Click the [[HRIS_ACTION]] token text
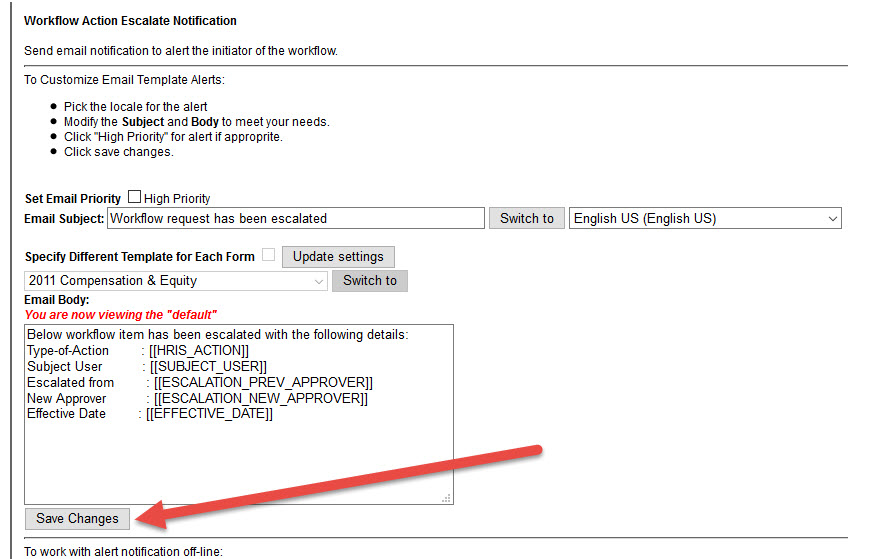Viewport: 893px width, 559px height. pyautogui.click(x=199, y=351)
